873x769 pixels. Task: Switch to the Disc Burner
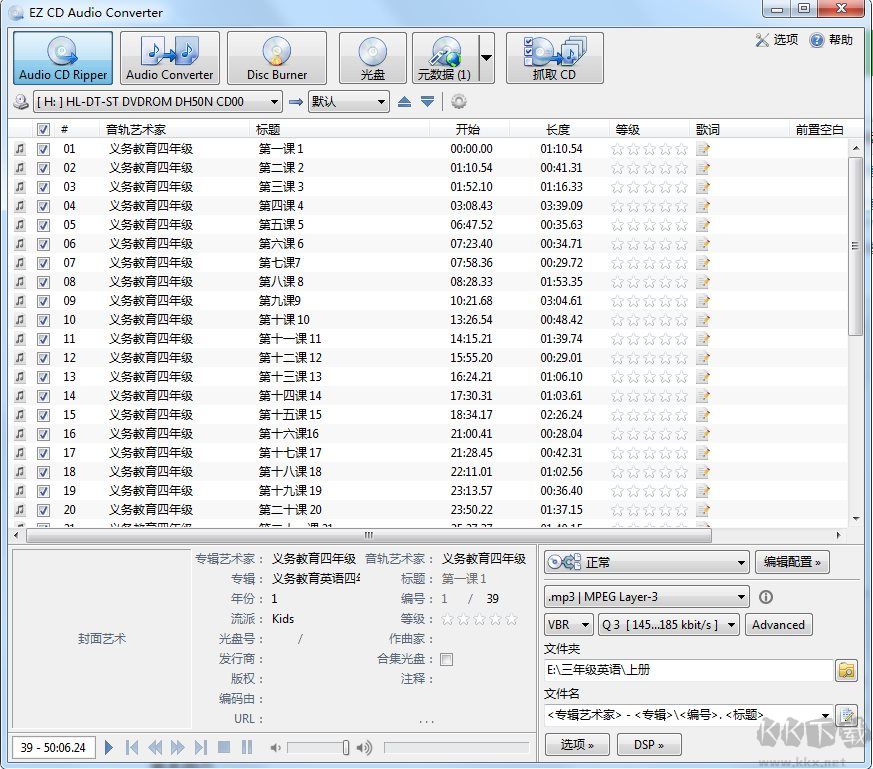(x=277, y=57)
